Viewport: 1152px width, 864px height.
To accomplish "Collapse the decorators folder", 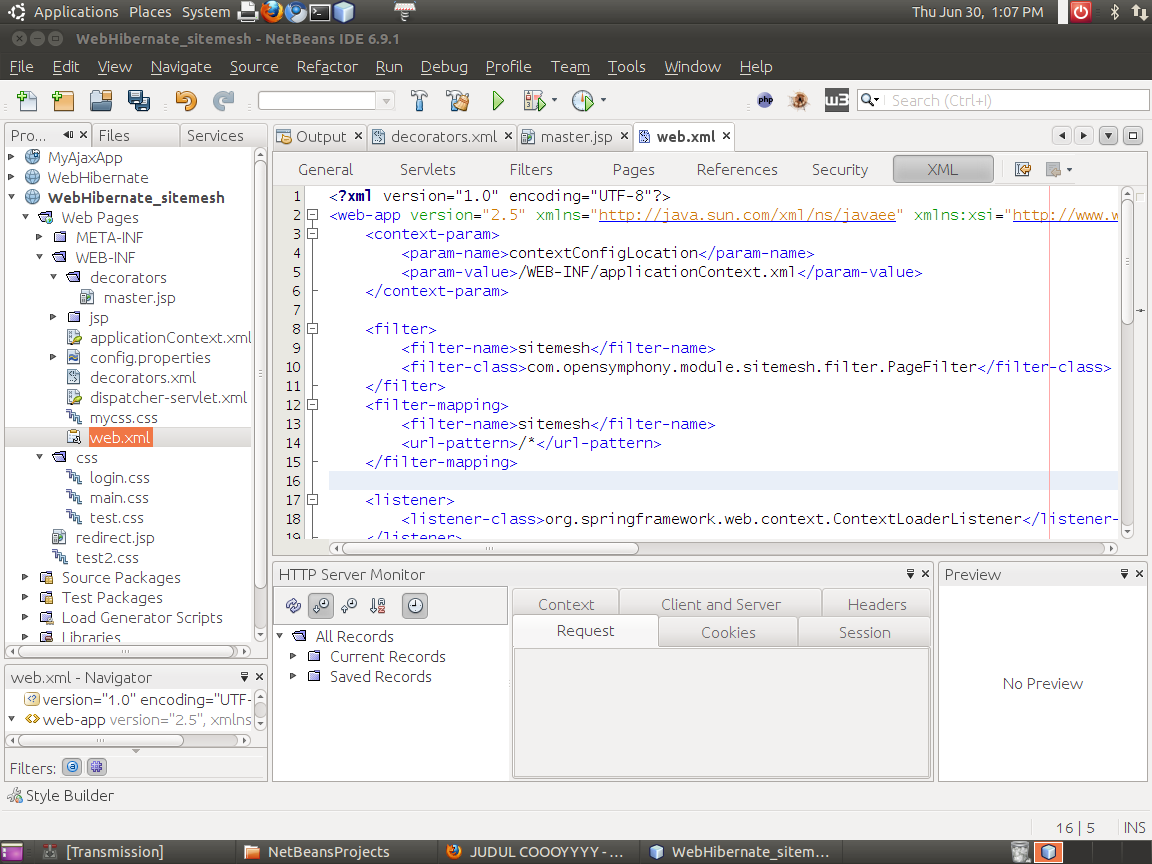I will pos(54,276).
